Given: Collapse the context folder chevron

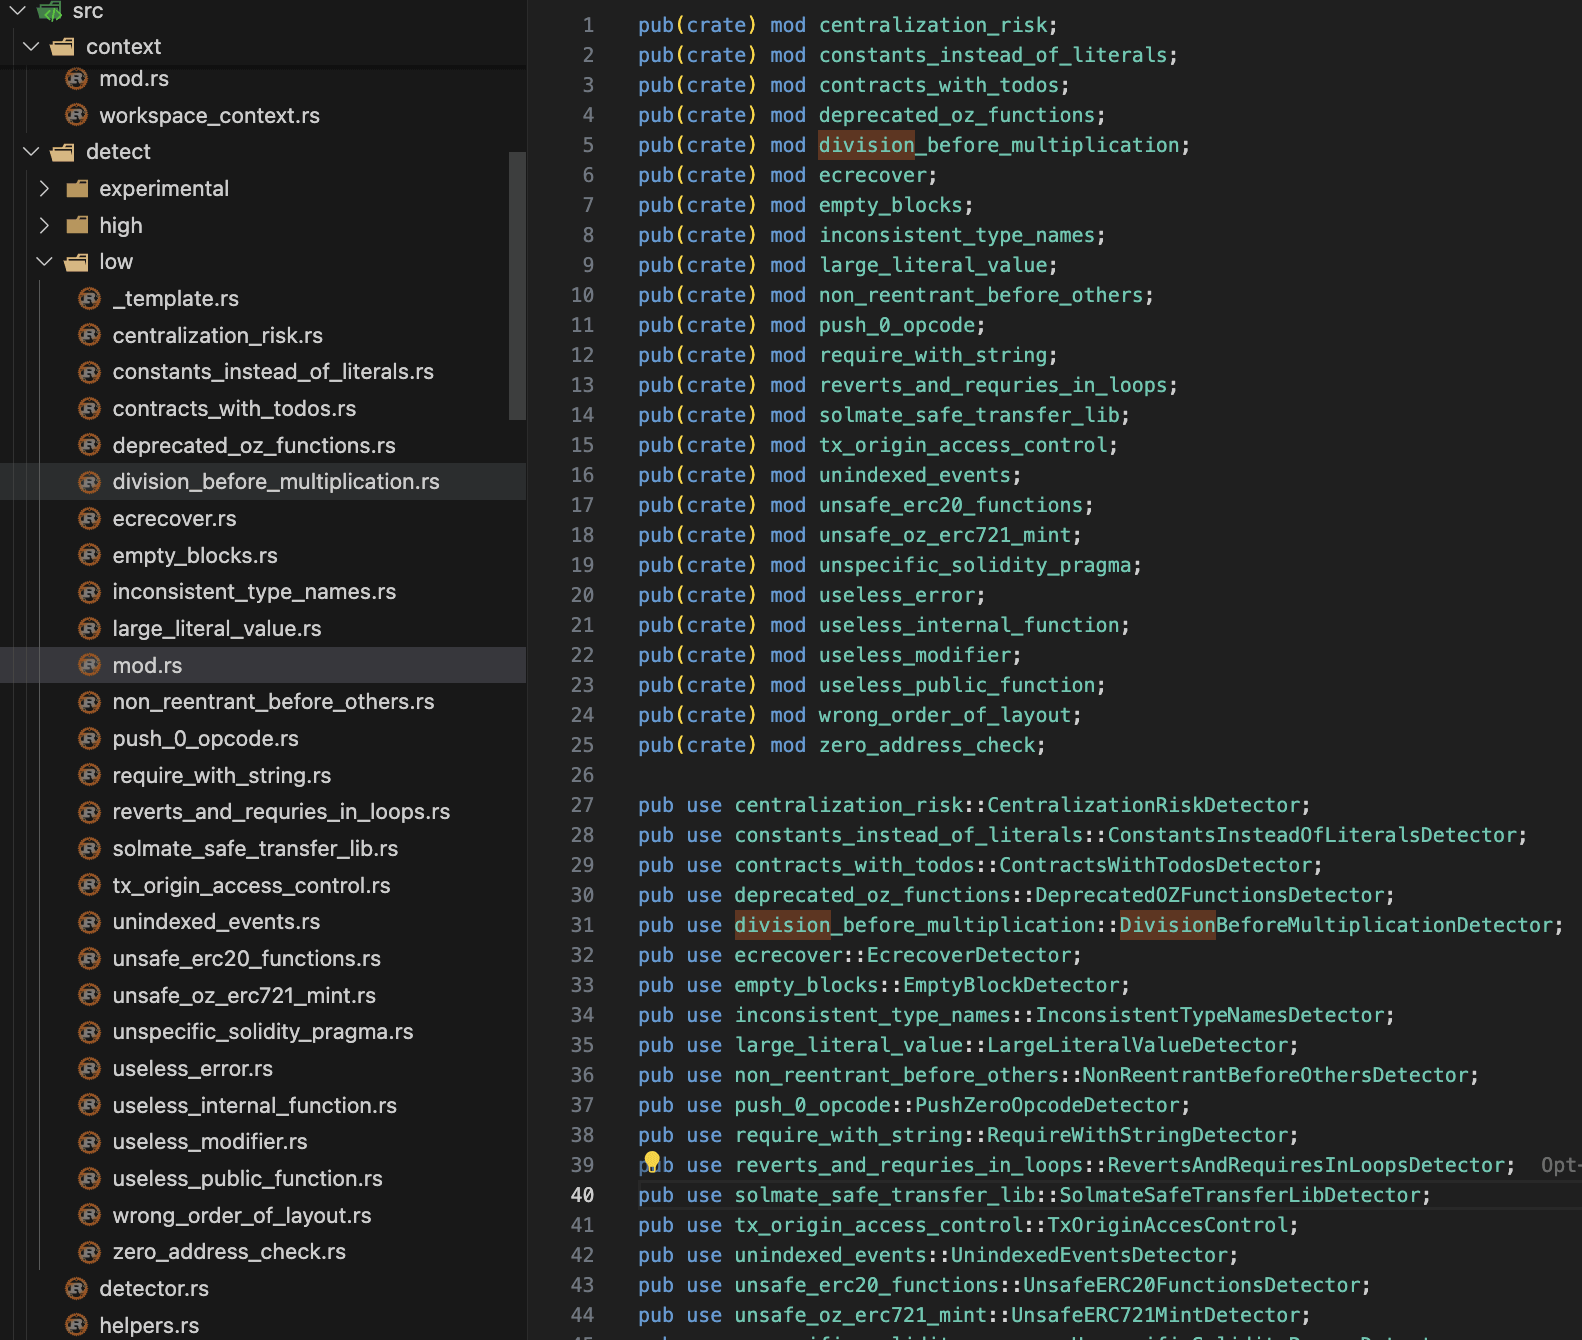Looking at the screenshot, I should tap(31, 47).
